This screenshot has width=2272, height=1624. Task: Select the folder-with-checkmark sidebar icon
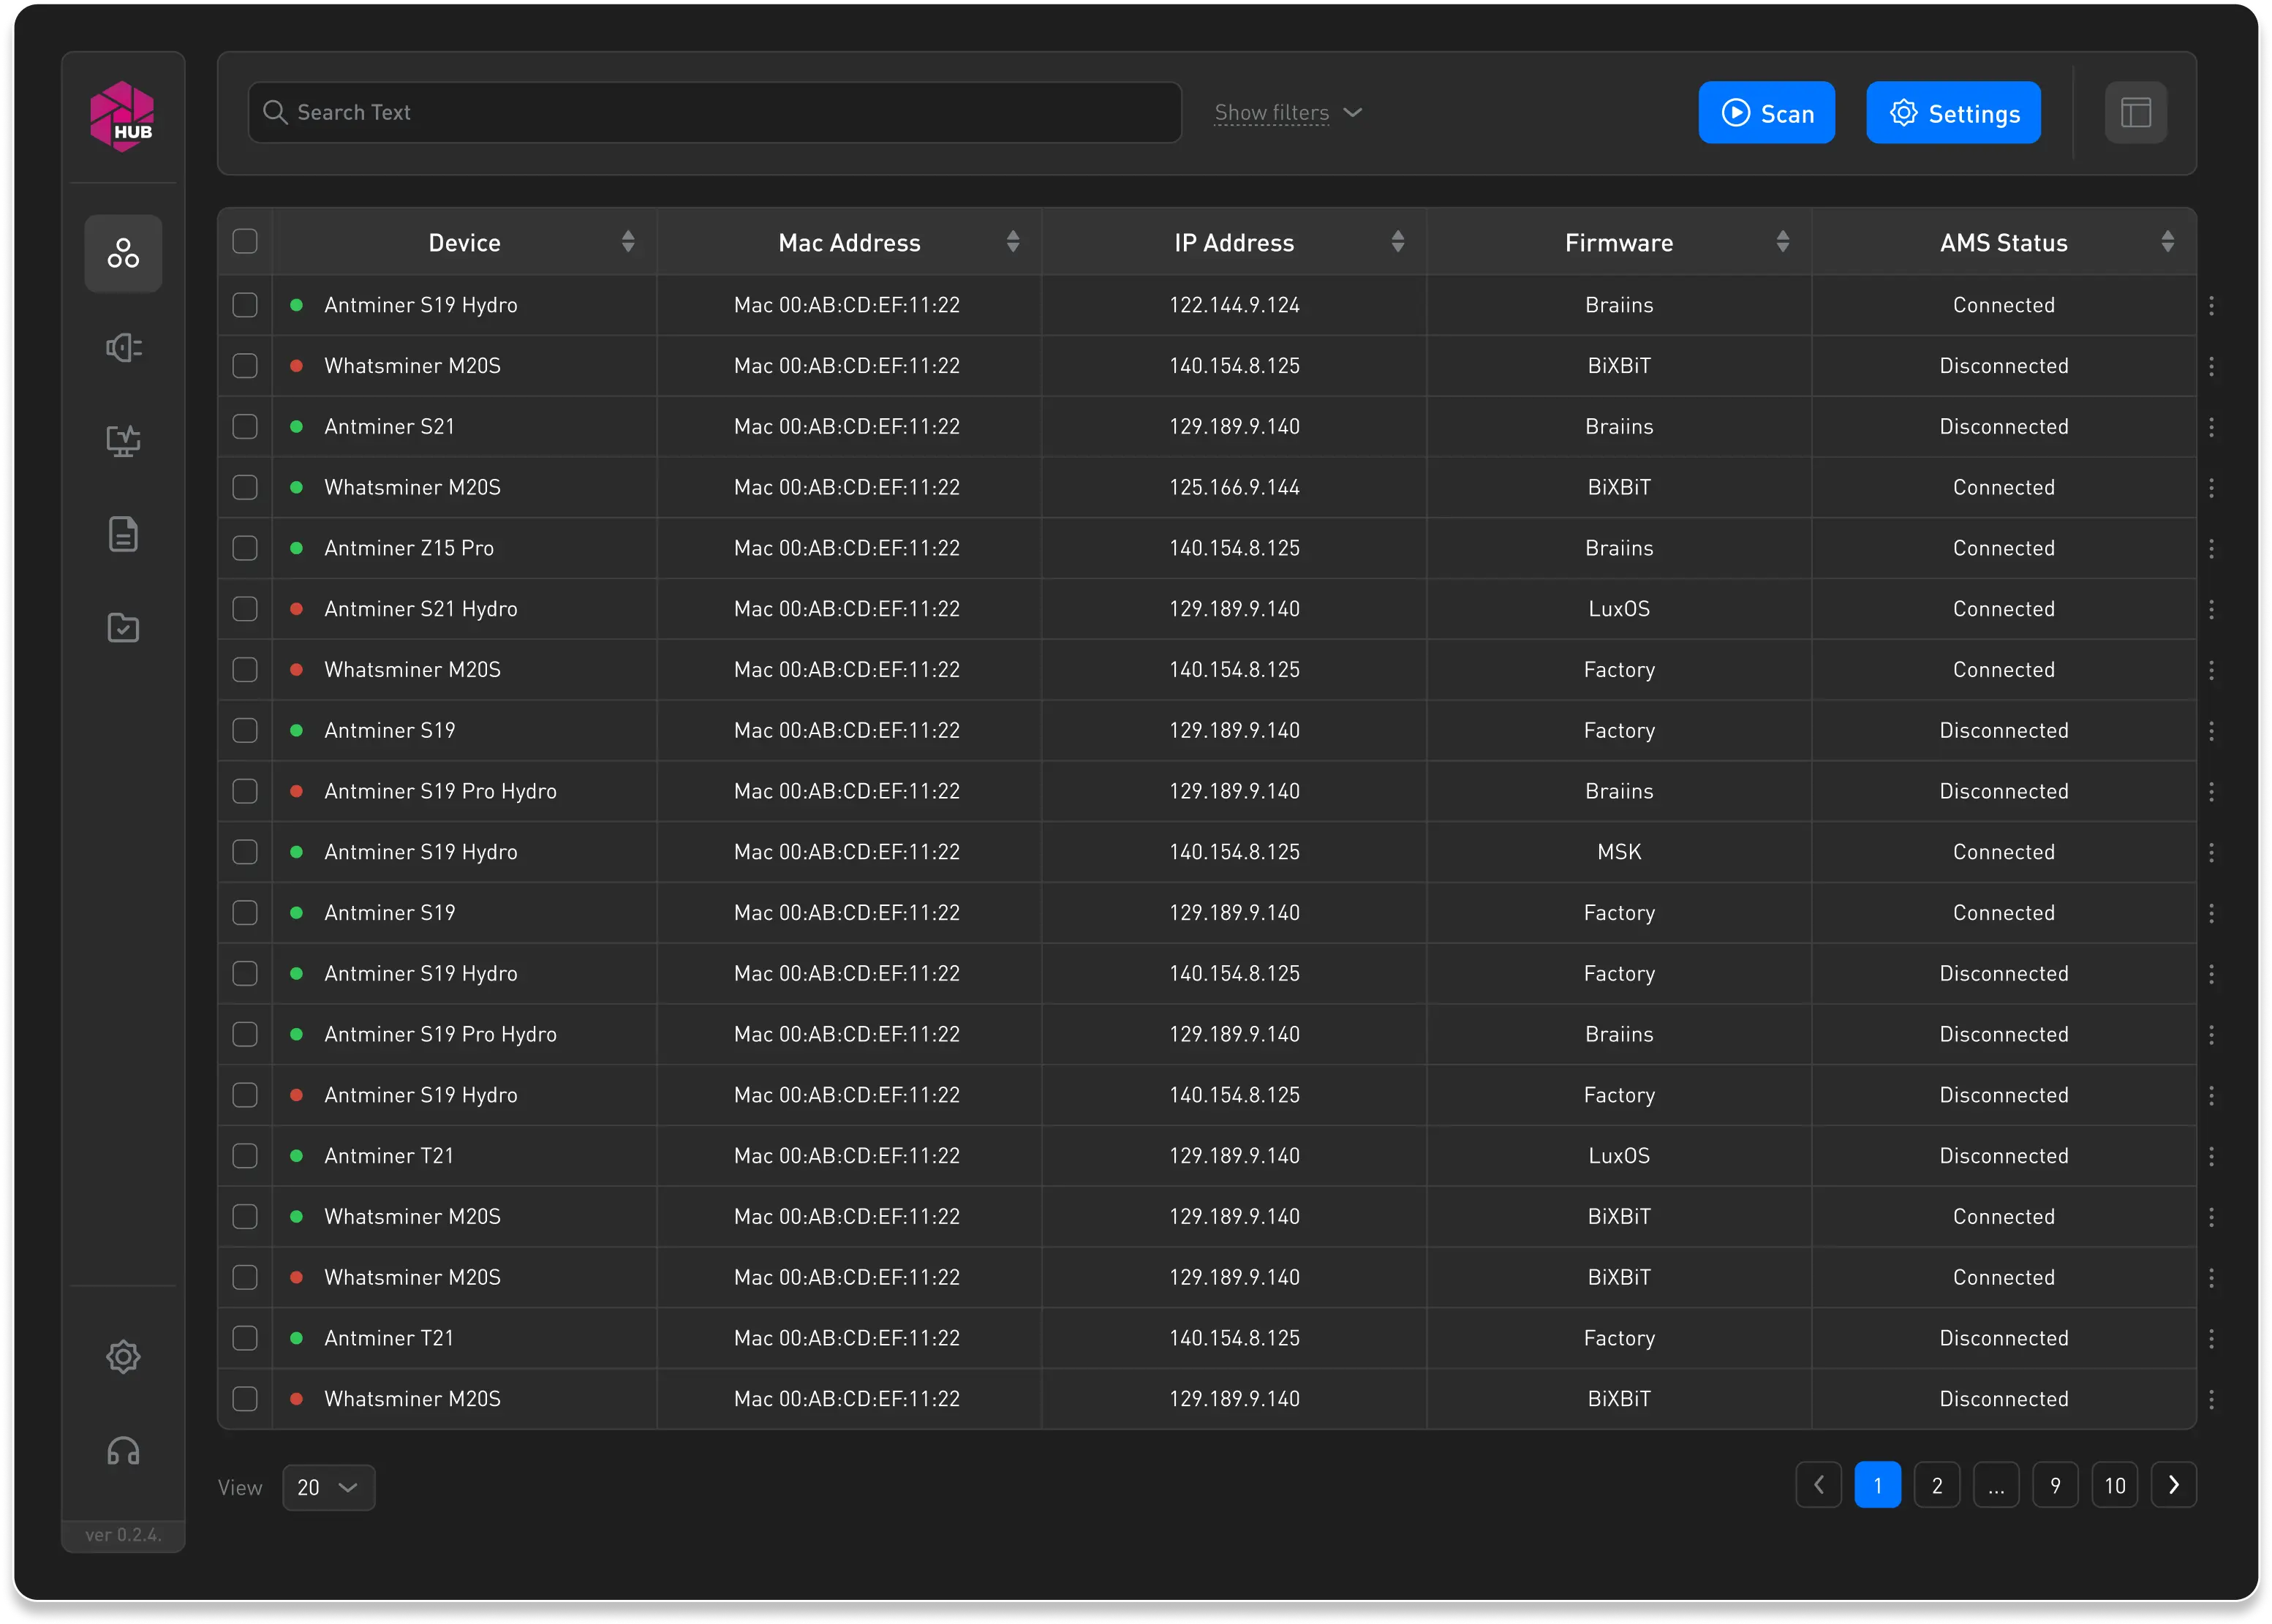pyautogui.click(x=123, y=627)
